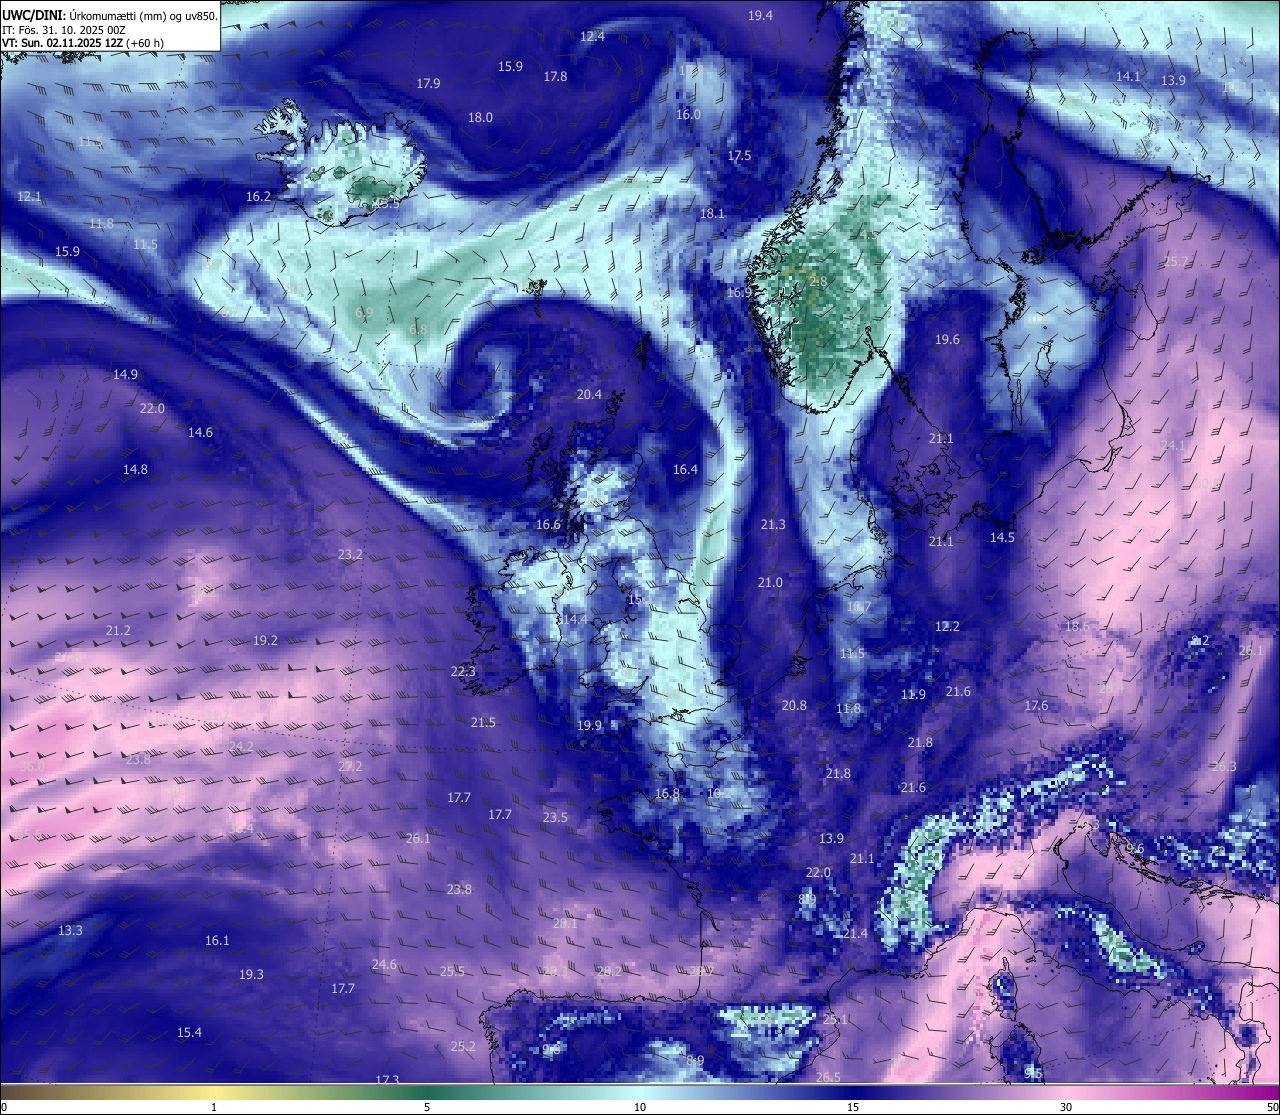This screenshot has height=1115, width=1280.
Task: Click the 20.4 value on the map
Action: [x=589, y=394]
